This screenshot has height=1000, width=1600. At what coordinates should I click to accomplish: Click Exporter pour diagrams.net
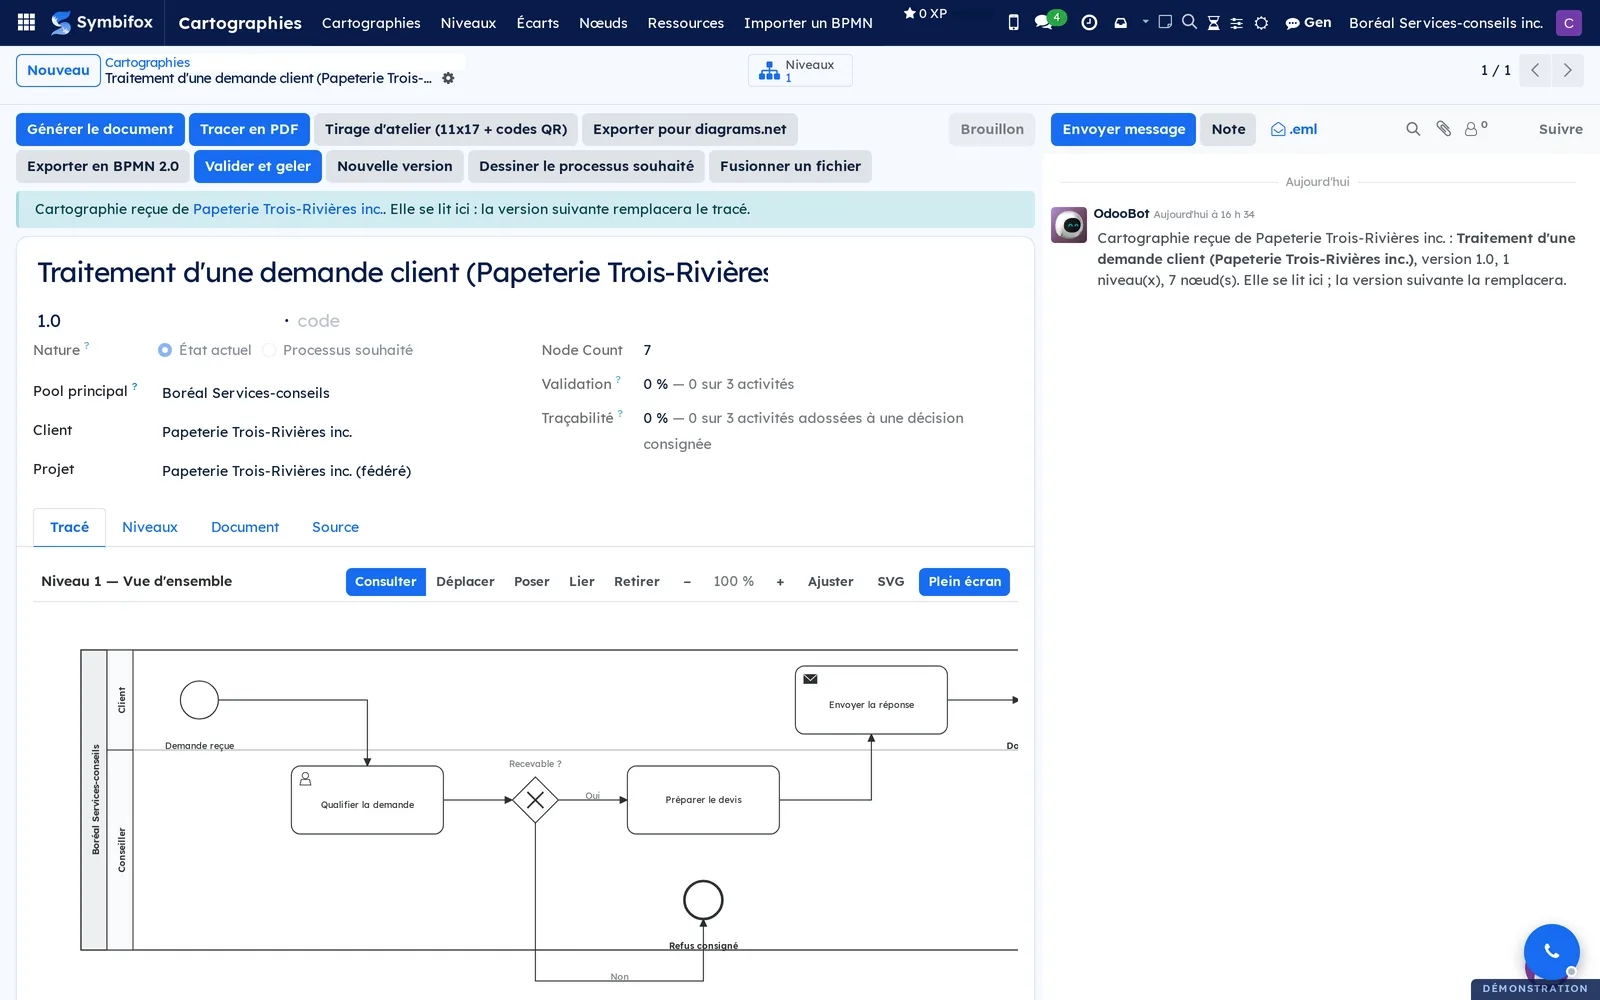[690, 129]
